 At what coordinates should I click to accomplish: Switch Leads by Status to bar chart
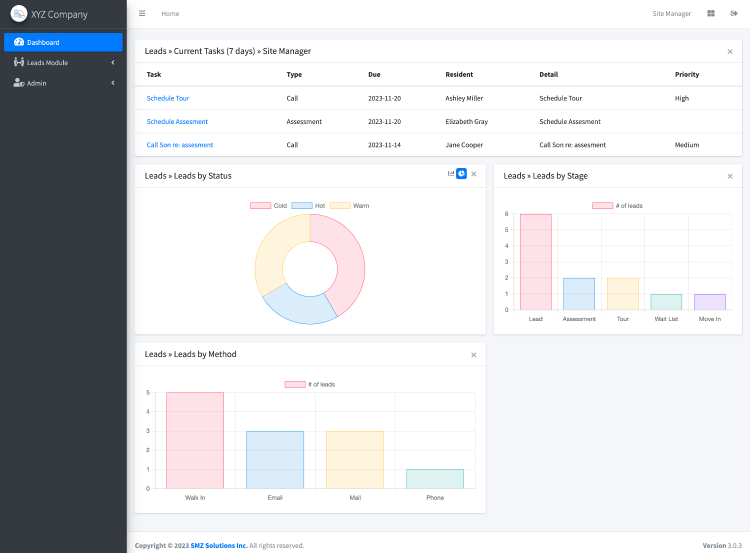coord(451,174)
